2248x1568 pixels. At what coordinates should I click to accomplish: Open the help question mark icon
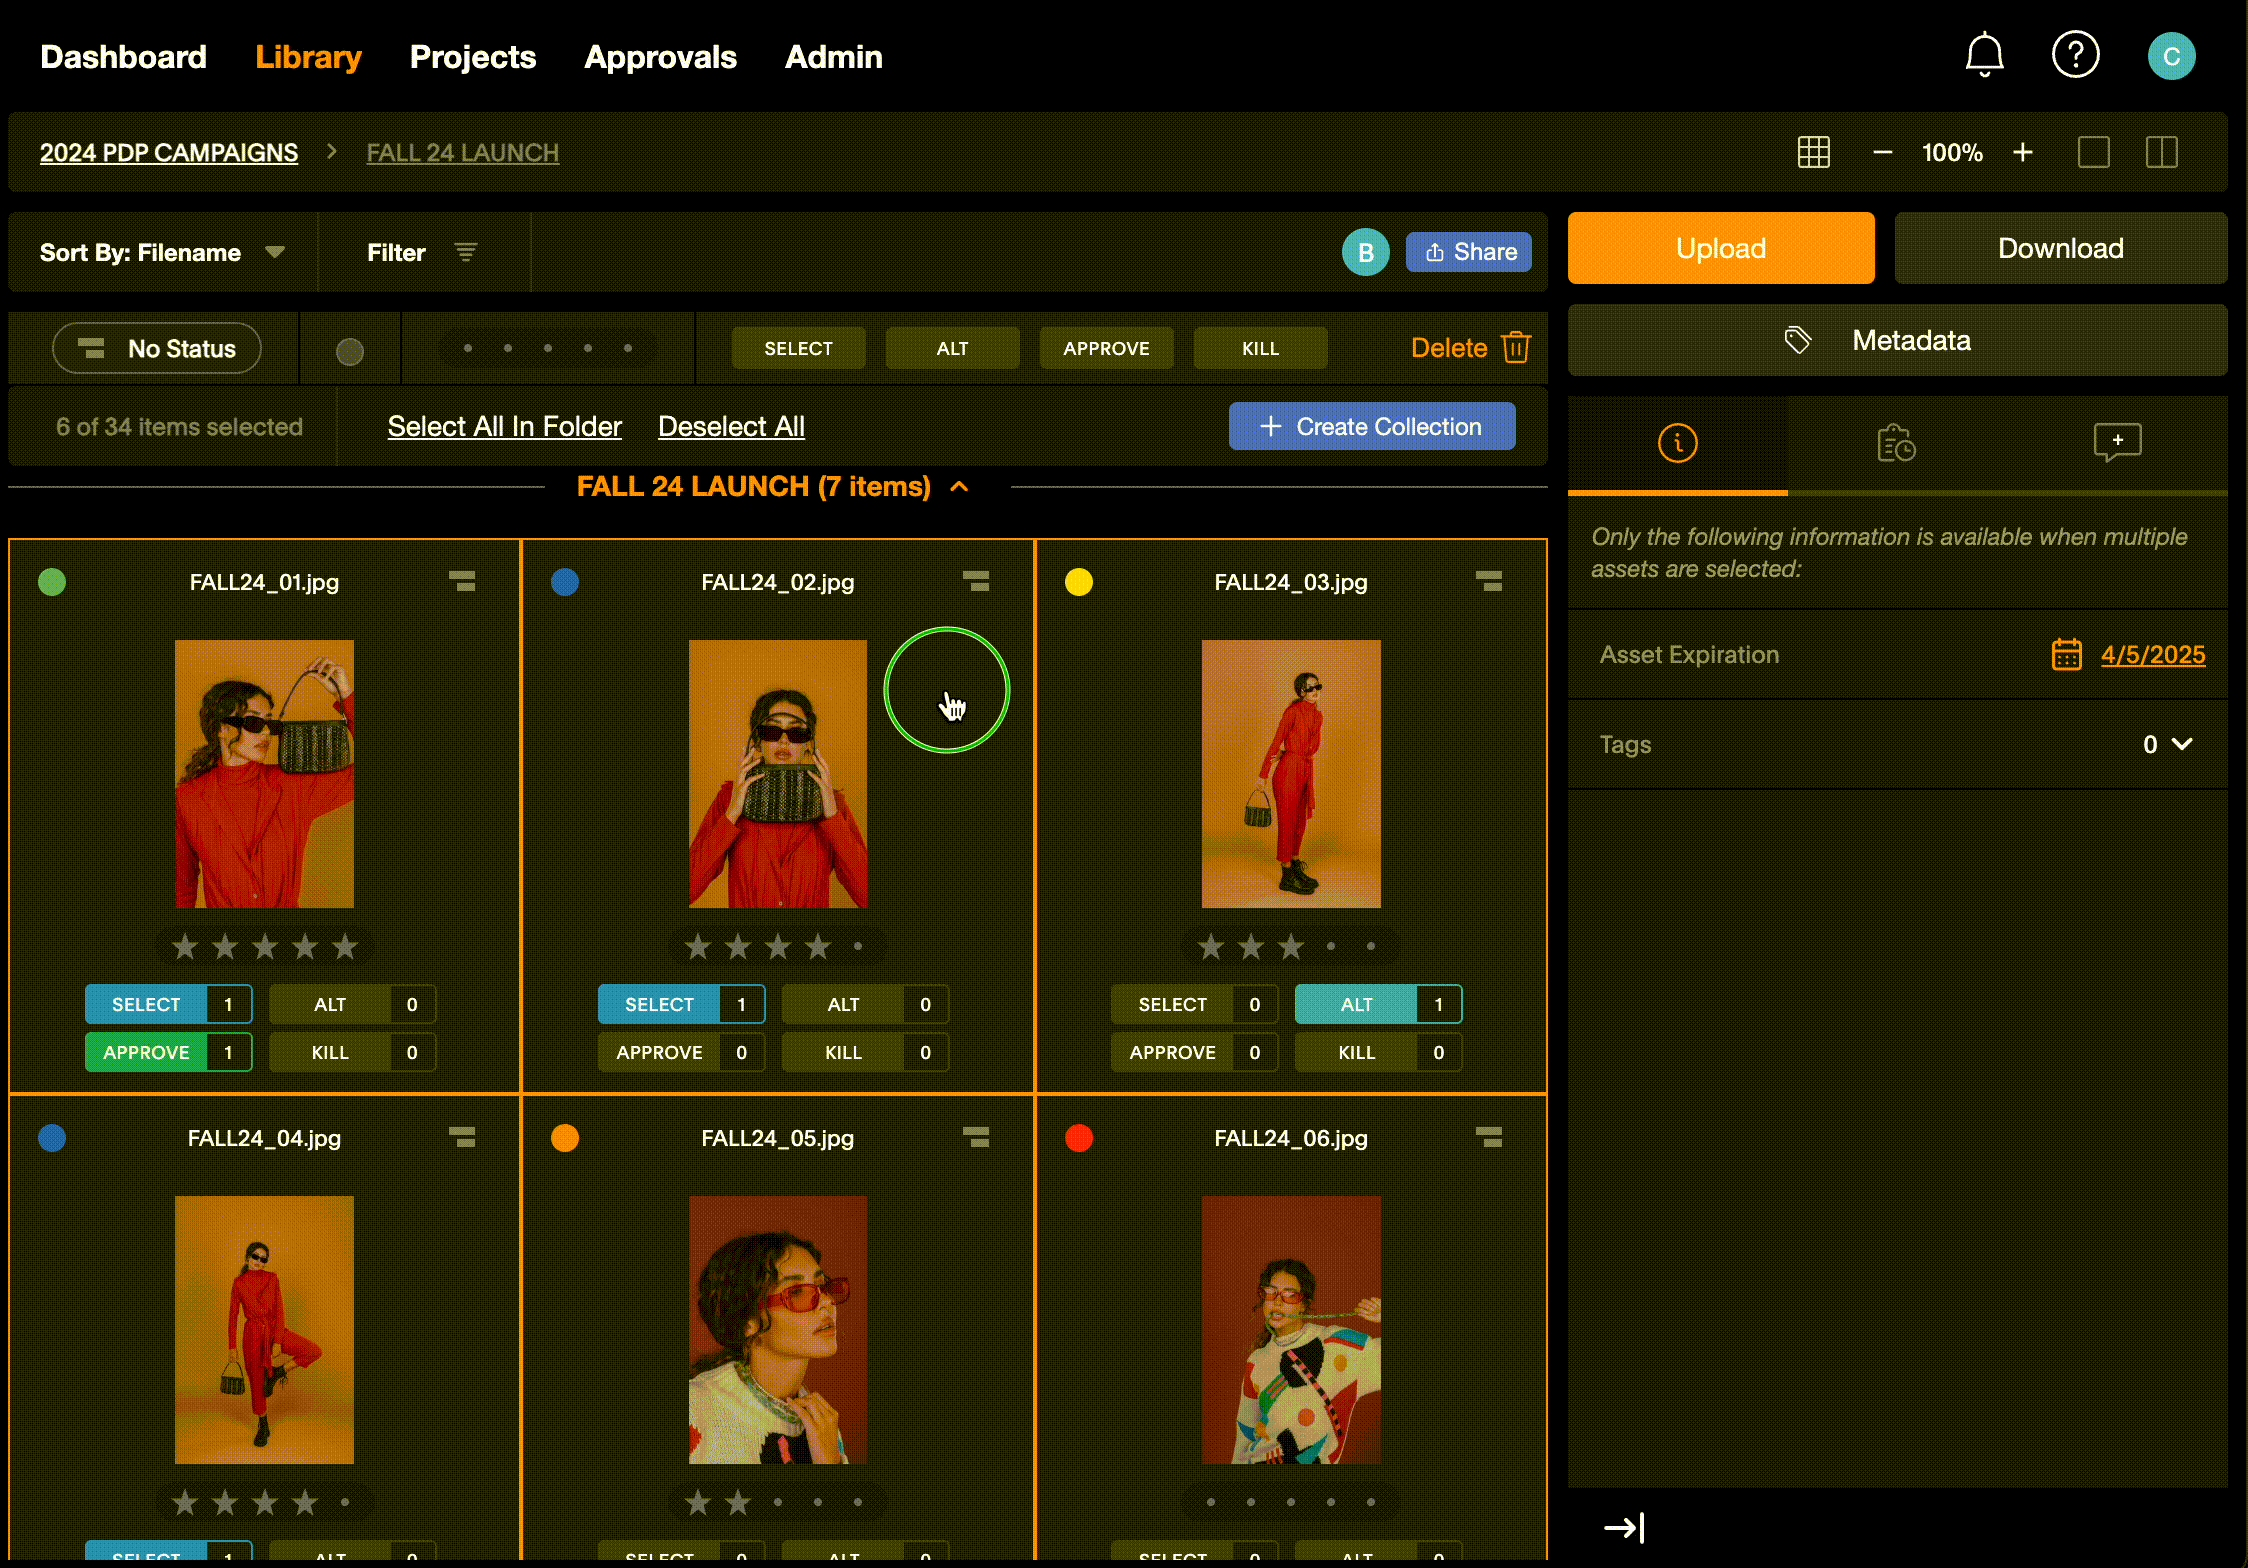2075,55
